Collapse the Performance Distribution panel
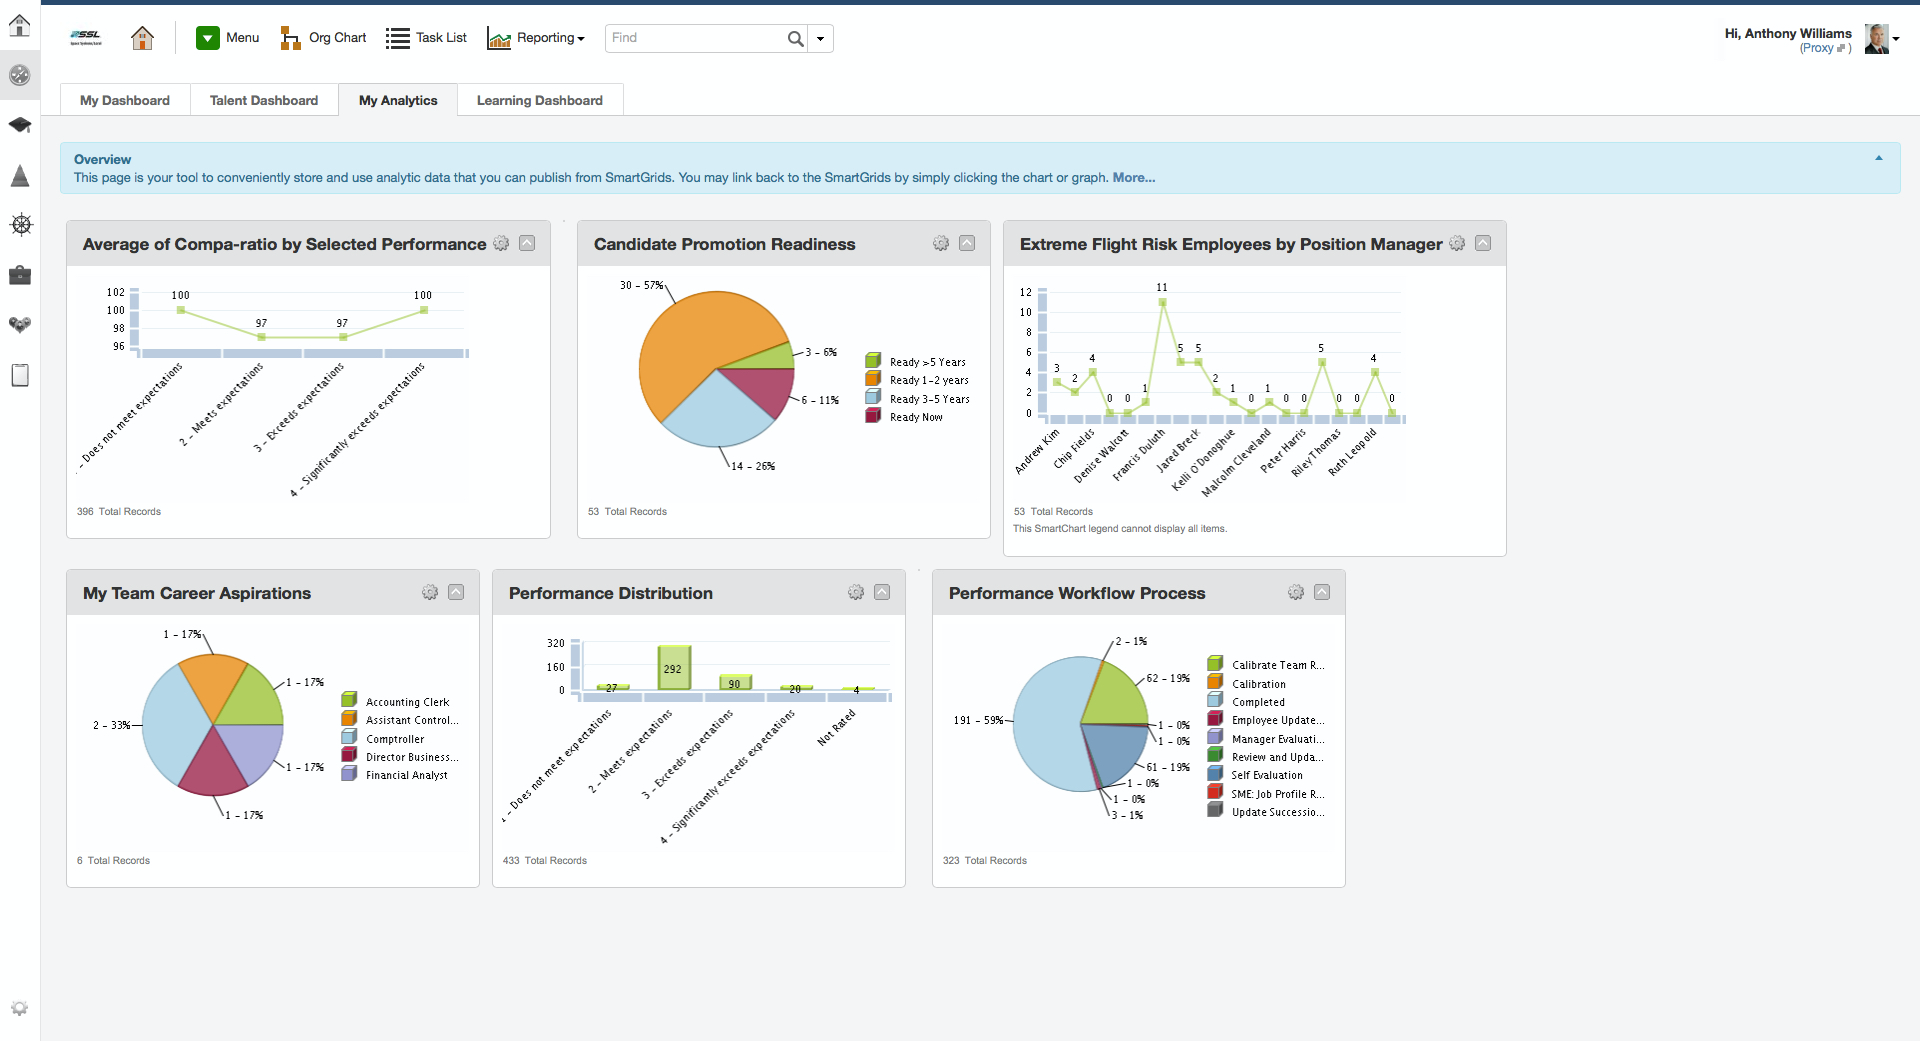This screenshot has width=1920, height=1041. [882, 592]
